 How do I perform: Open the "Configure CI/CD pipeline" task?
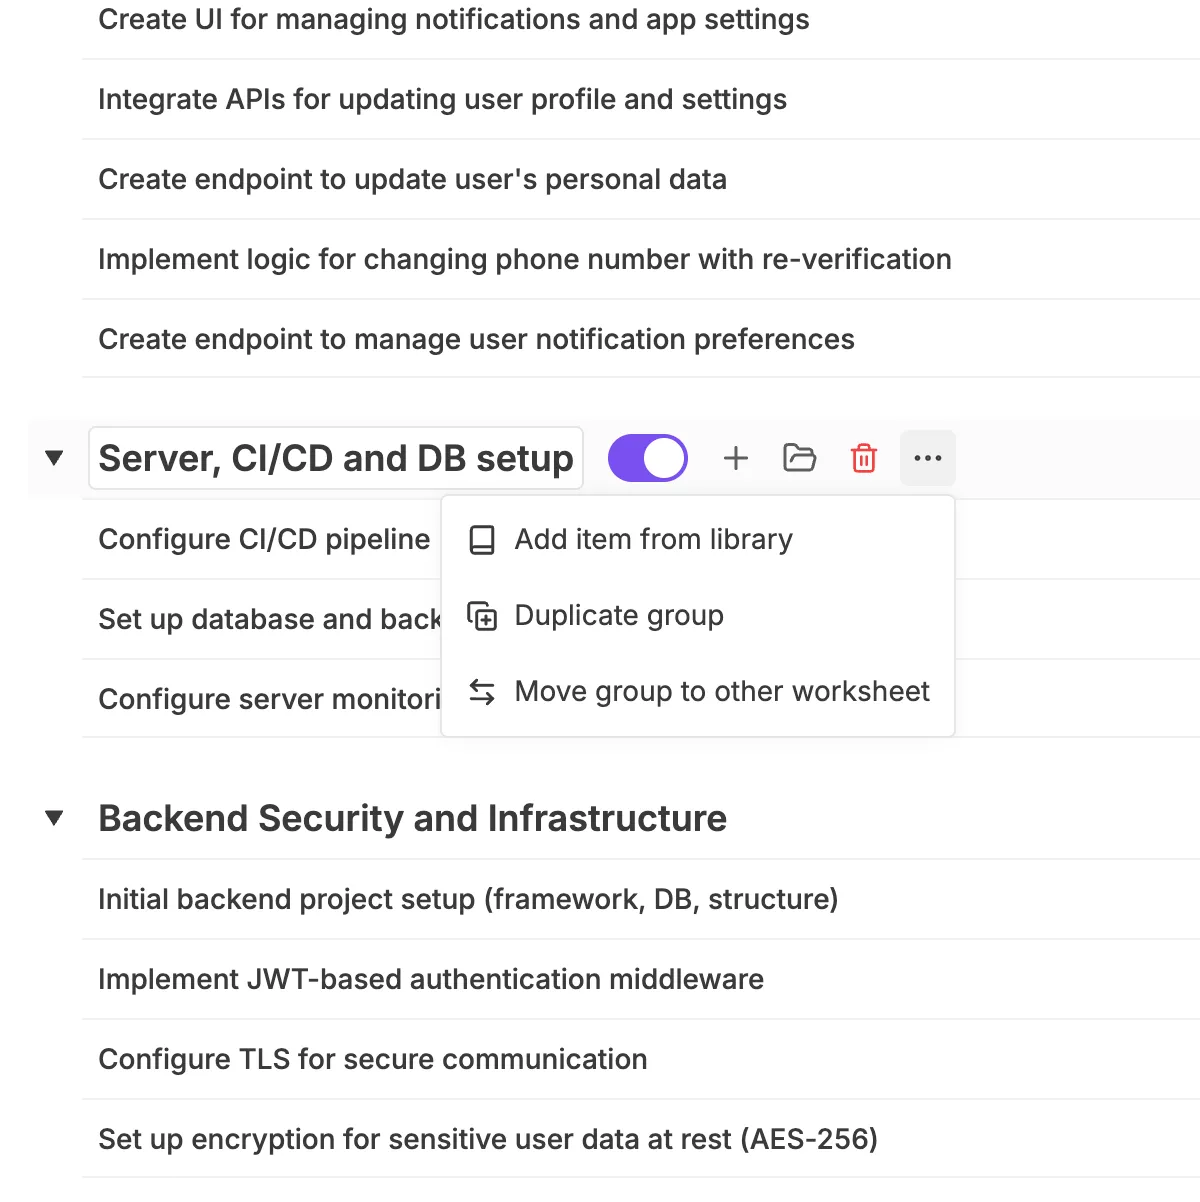[264, 539]
